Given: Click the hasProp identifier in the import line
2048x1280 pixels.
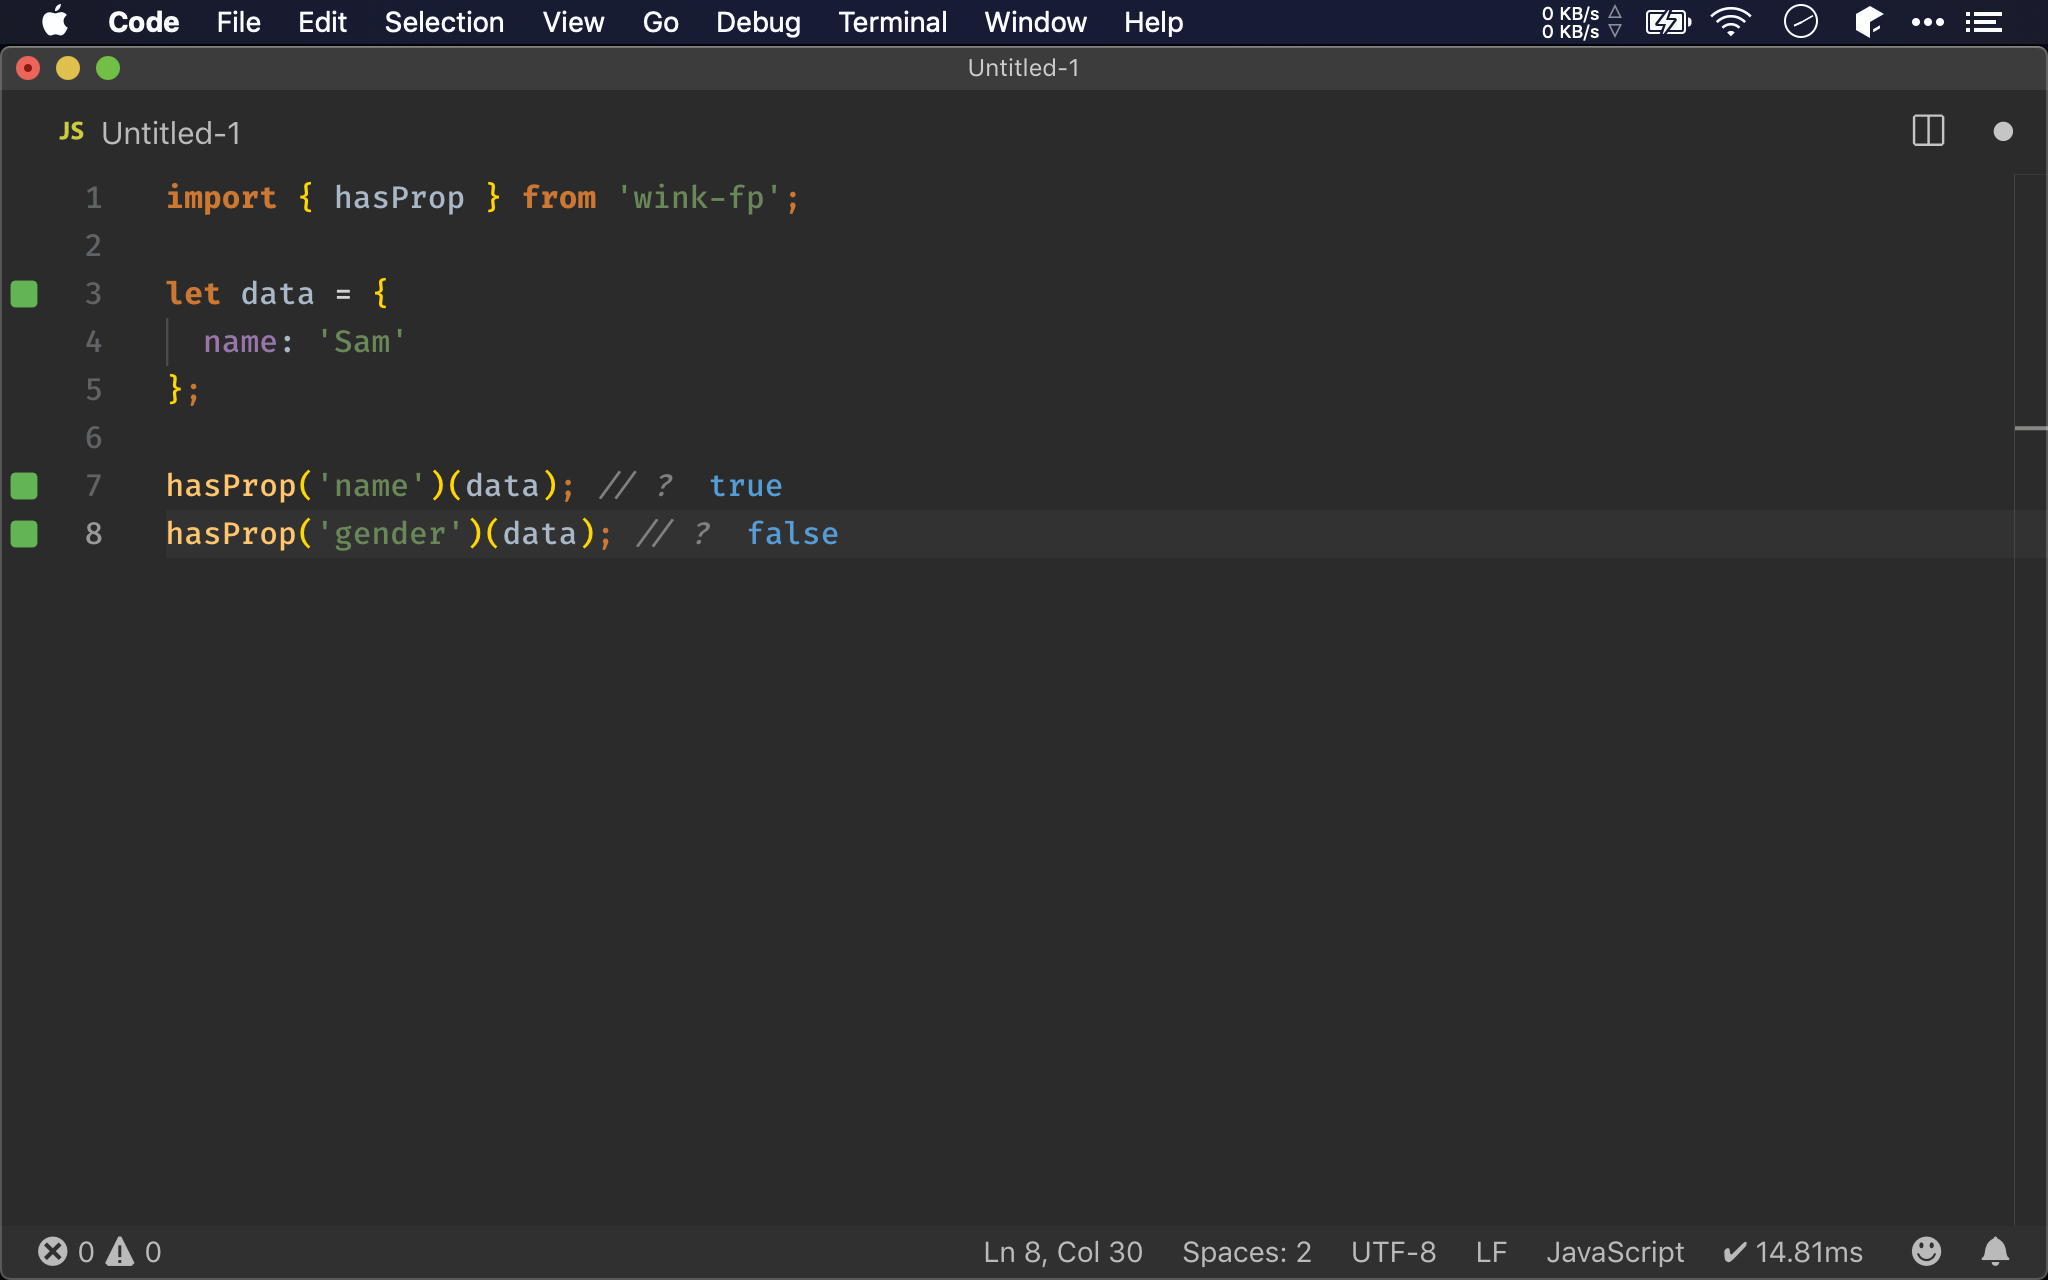Looking at the screenshot, I should (x=399, y=198).
